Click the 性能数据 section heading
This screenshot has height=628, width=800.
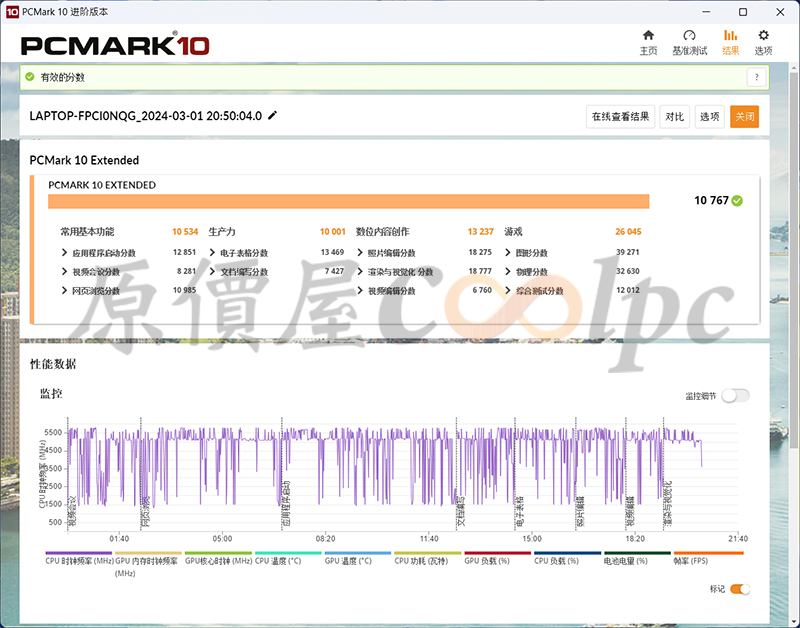(53, 364)
